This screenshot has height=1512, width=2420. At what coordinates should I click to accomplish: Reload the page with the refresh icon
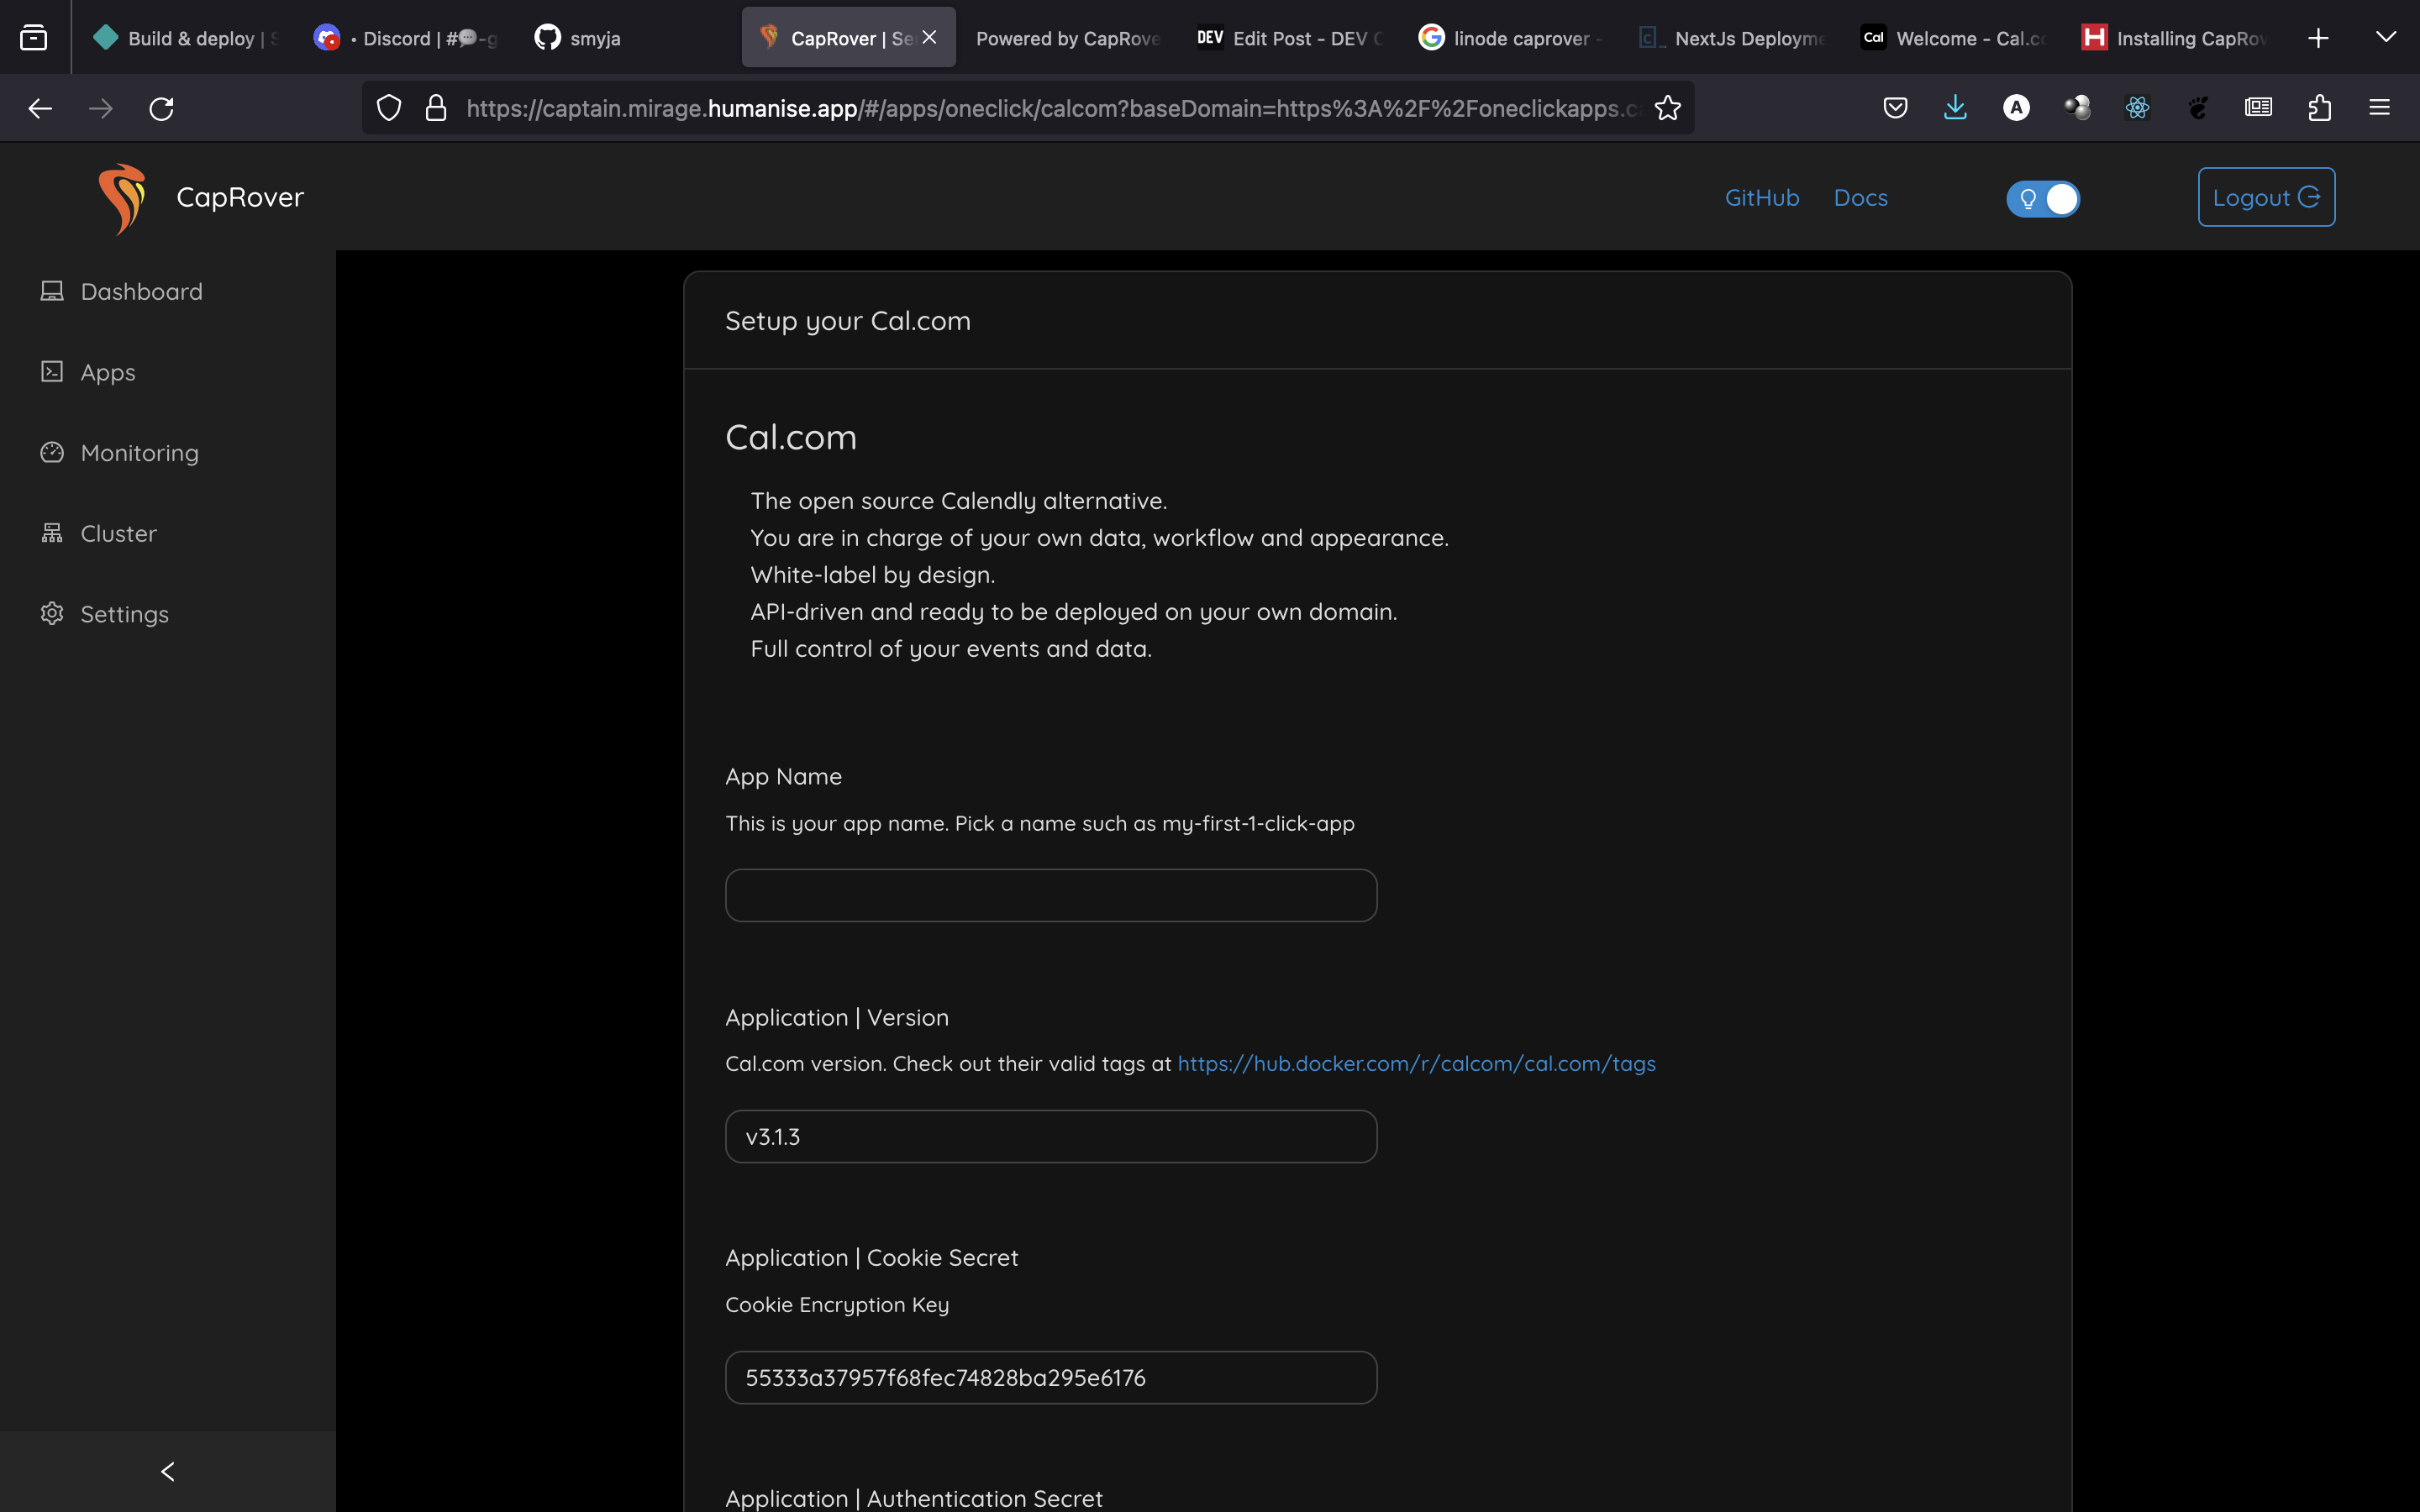(x=162, y=108)
